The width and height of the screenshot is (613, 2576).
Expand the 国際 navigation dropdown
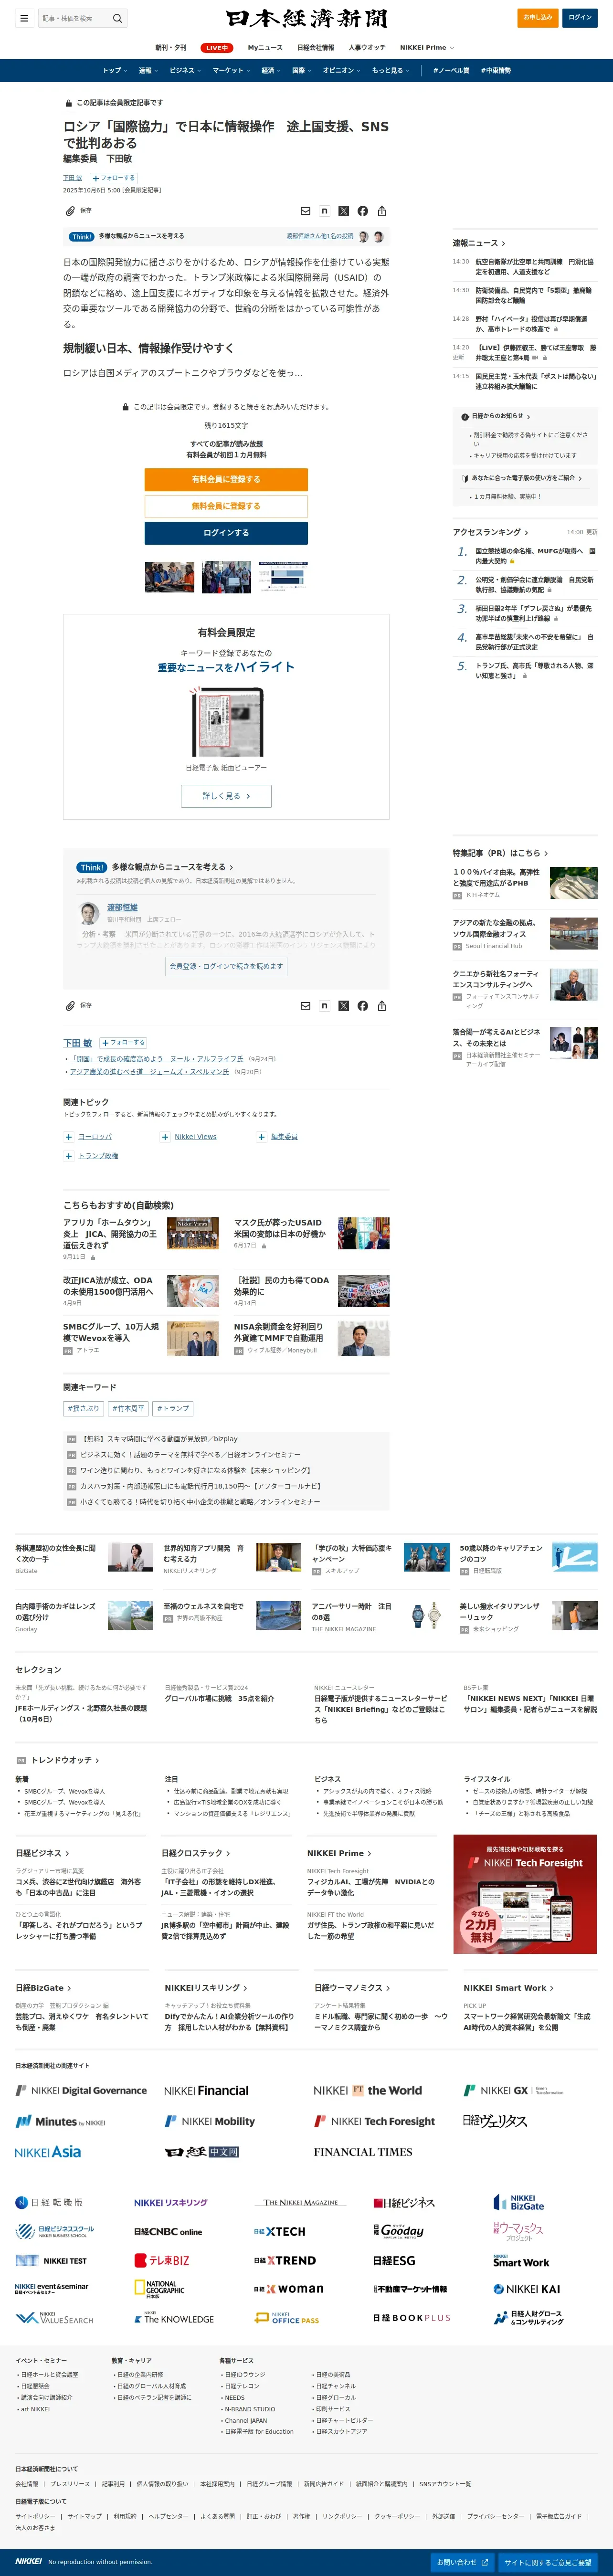tap(302, 71)
